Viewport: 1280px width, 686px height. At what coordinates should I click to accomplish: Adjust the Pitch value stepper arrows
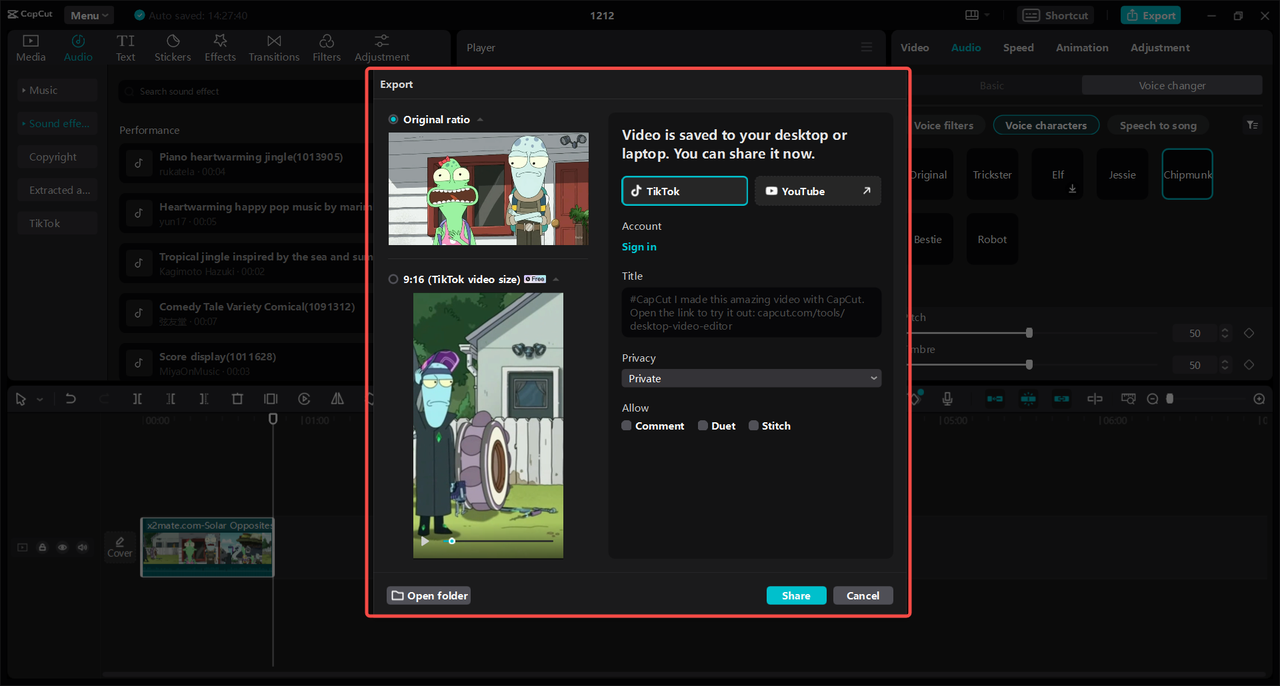coord(1223,333)
